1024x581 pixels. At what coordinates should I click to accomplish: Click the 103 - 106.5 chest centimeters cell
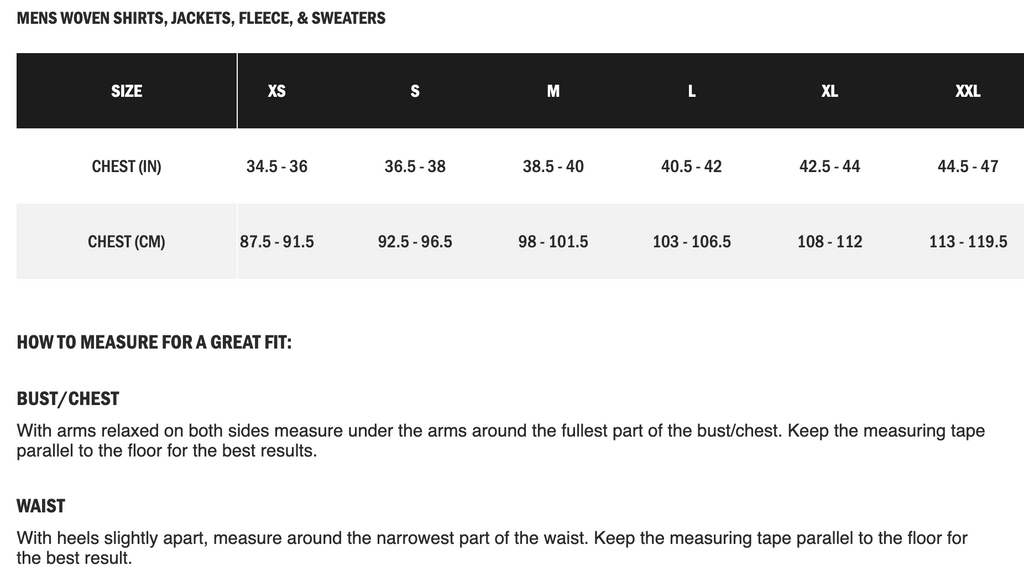[x=692, y=242]
